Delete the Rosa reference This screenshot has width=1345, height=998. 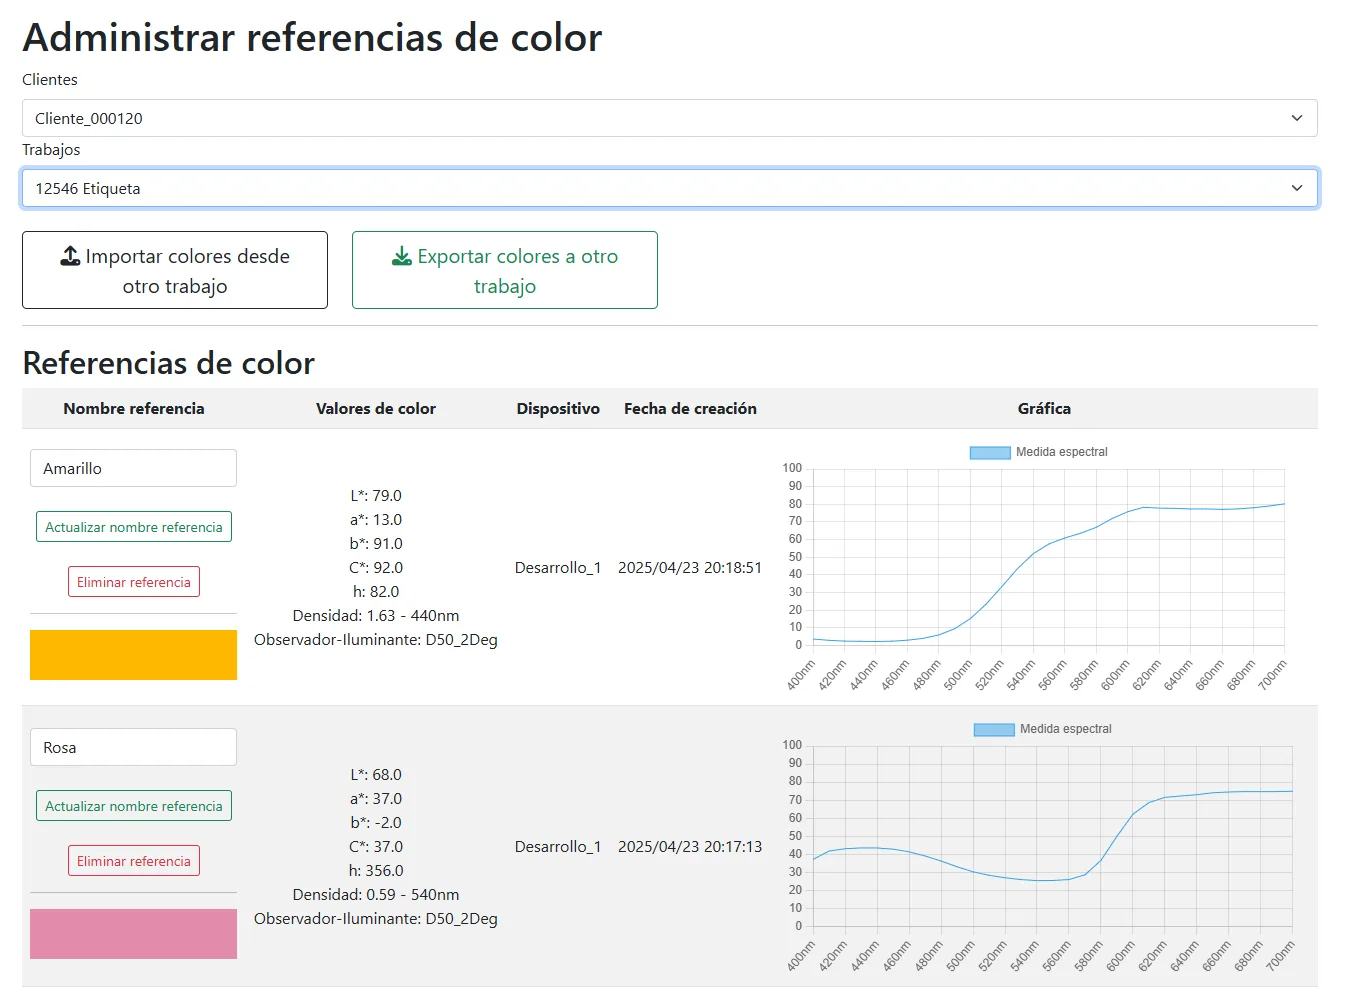tap(134, 861)
